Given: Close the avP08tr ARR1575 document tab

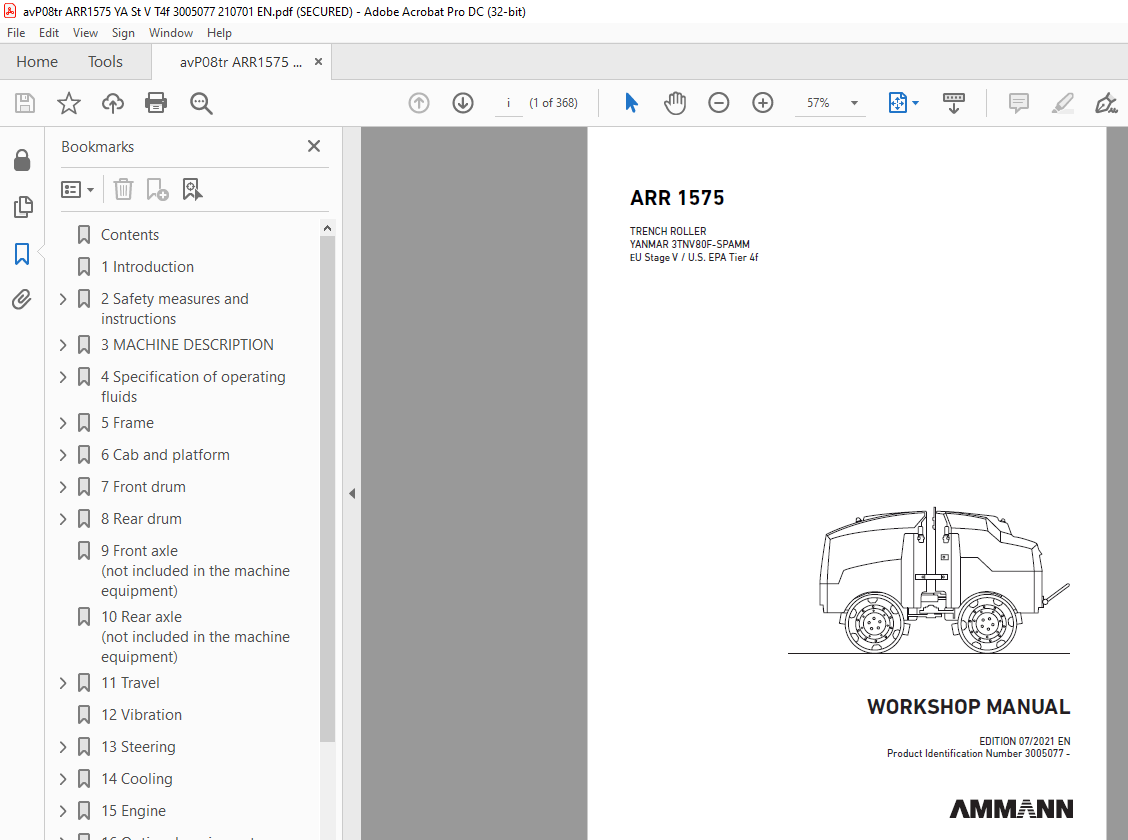Looking at the screenshot, I should (x=318, y=62).
